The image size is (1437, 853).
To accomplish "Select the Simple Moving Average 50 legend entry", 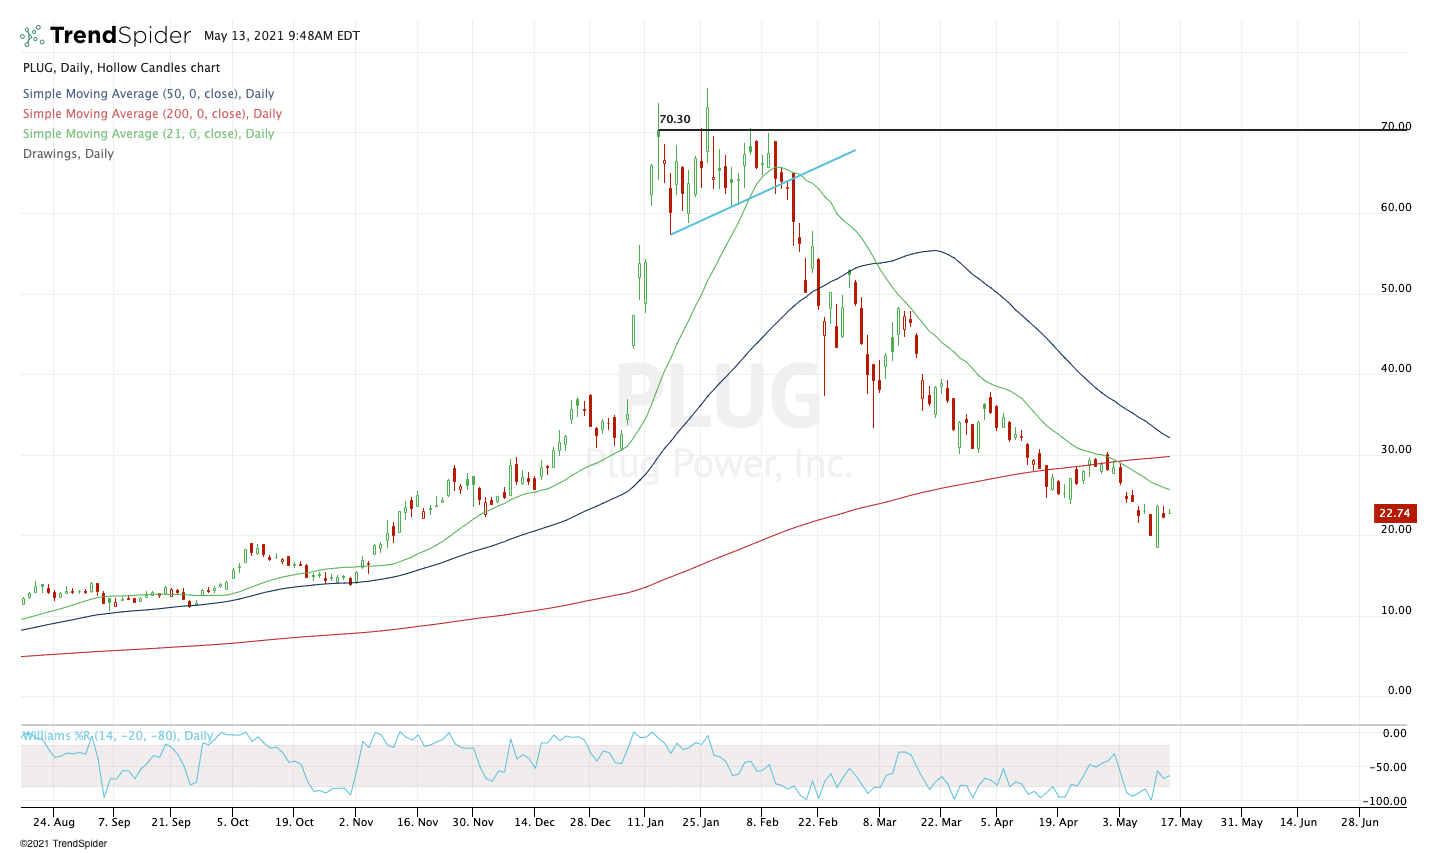I will (149, 94).
